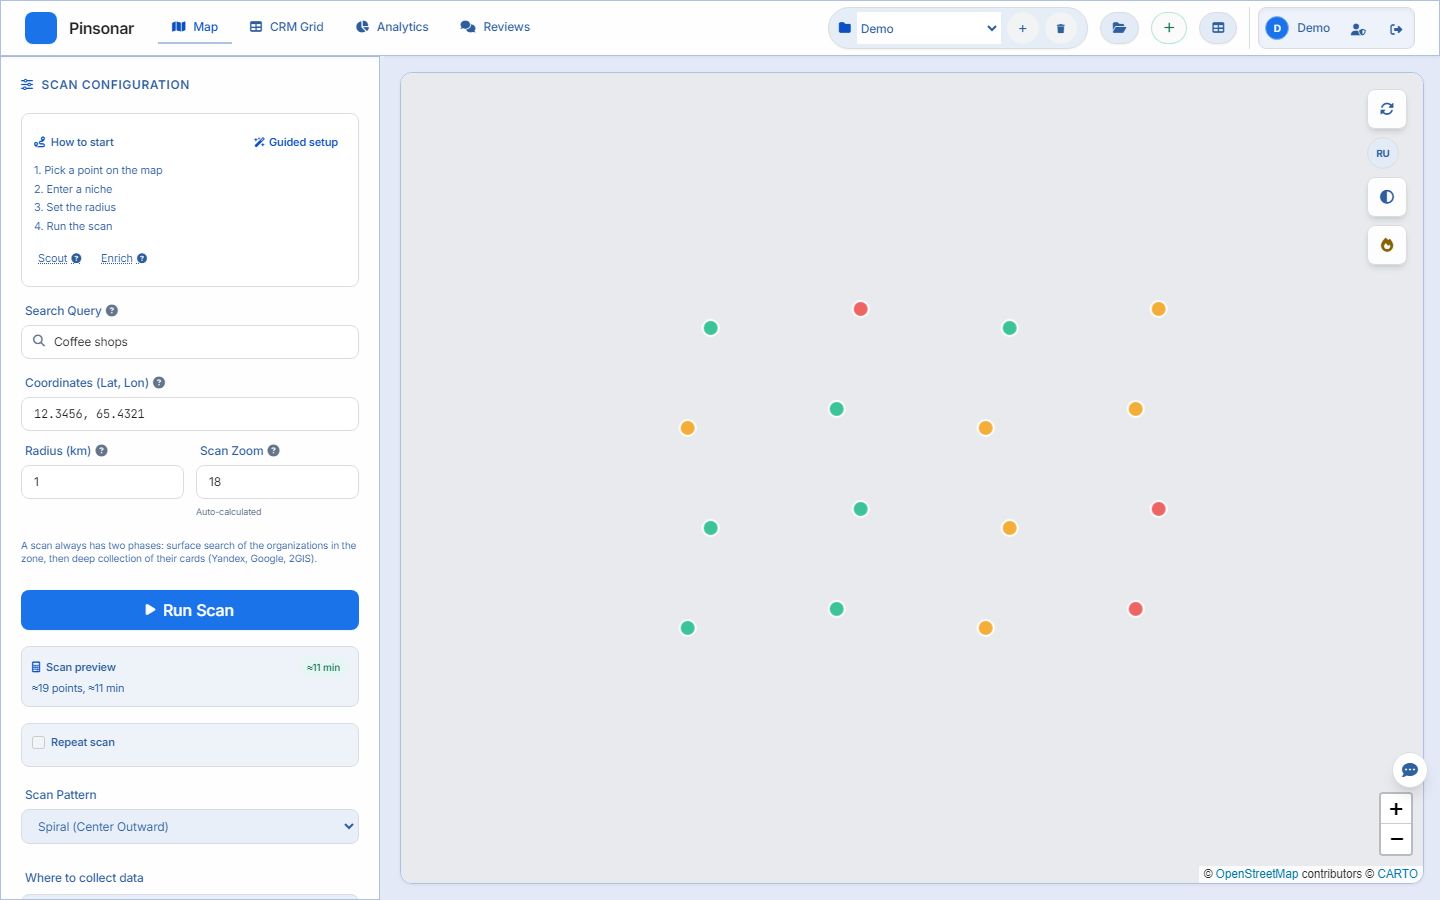Open the Demo project dropdown
The image size is (1440, 900).
(x=928, y=28)
